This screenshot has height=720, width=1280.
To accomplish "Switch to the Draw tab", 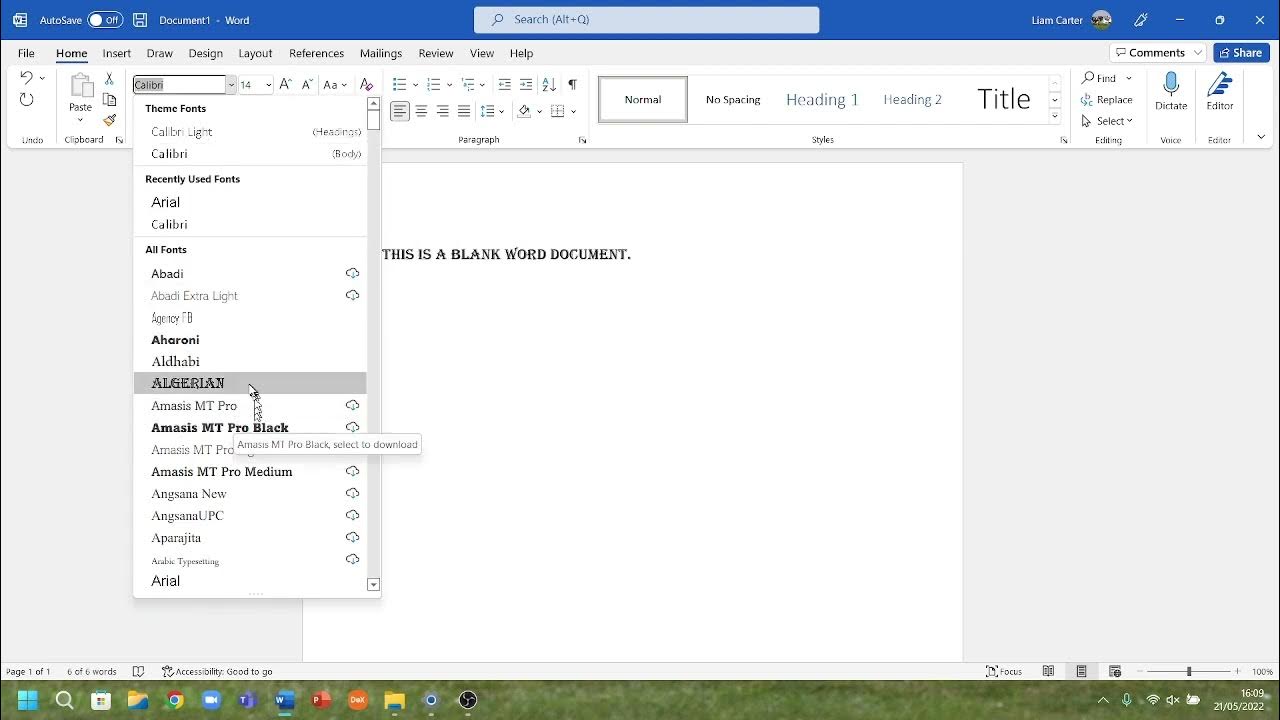I will 159,53.
